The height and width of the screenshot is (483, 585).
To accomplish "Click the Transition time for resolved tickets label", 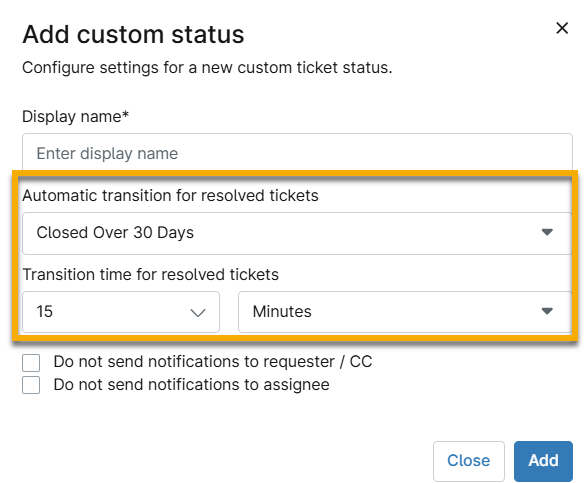I will (x=151, y=275).
